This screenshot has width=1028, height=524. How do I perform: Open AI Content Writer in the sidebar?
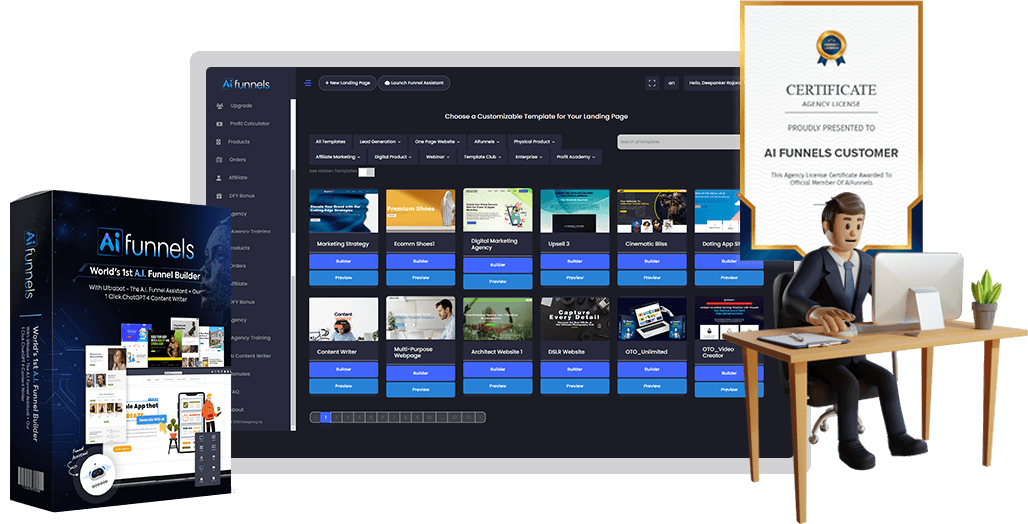click(x=250, y=356)
